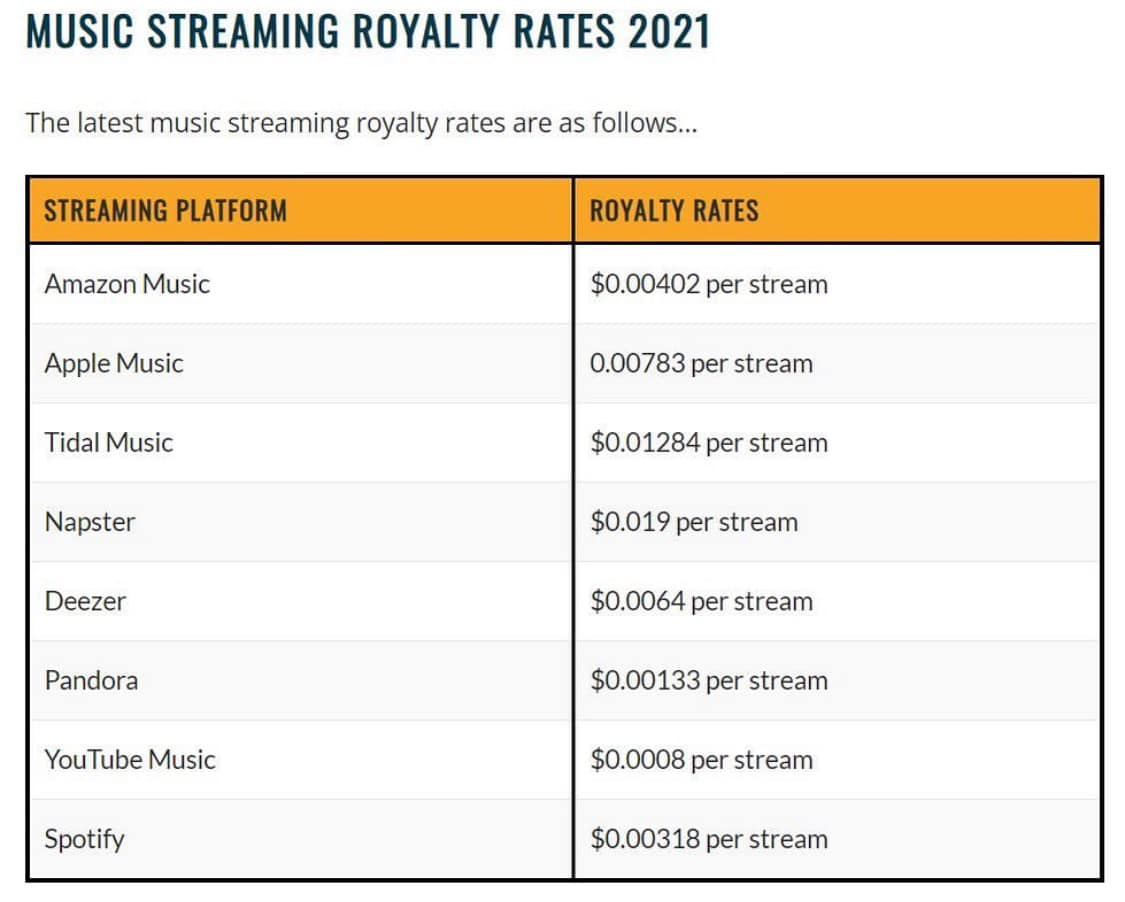Select Pandora's $0.00133 per stream rate
Image resolution: width=1125 pixels, height=902 pixels.
[709, 680]
